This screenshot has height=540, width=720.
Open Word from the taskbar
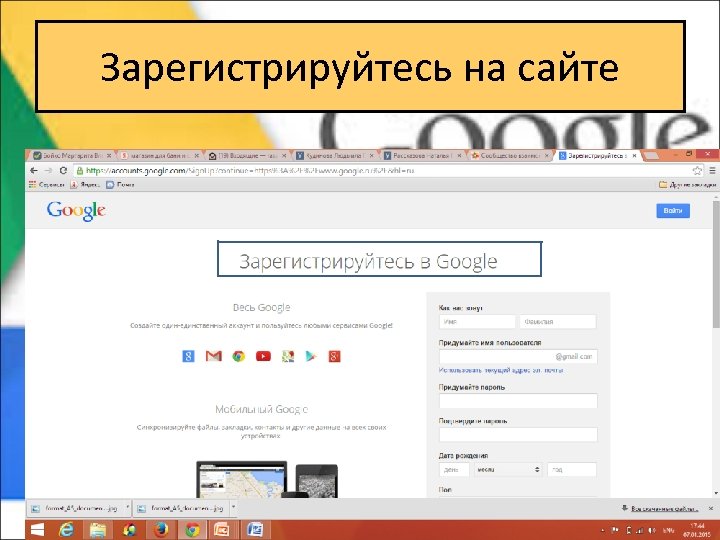click(x=255, y=530)
